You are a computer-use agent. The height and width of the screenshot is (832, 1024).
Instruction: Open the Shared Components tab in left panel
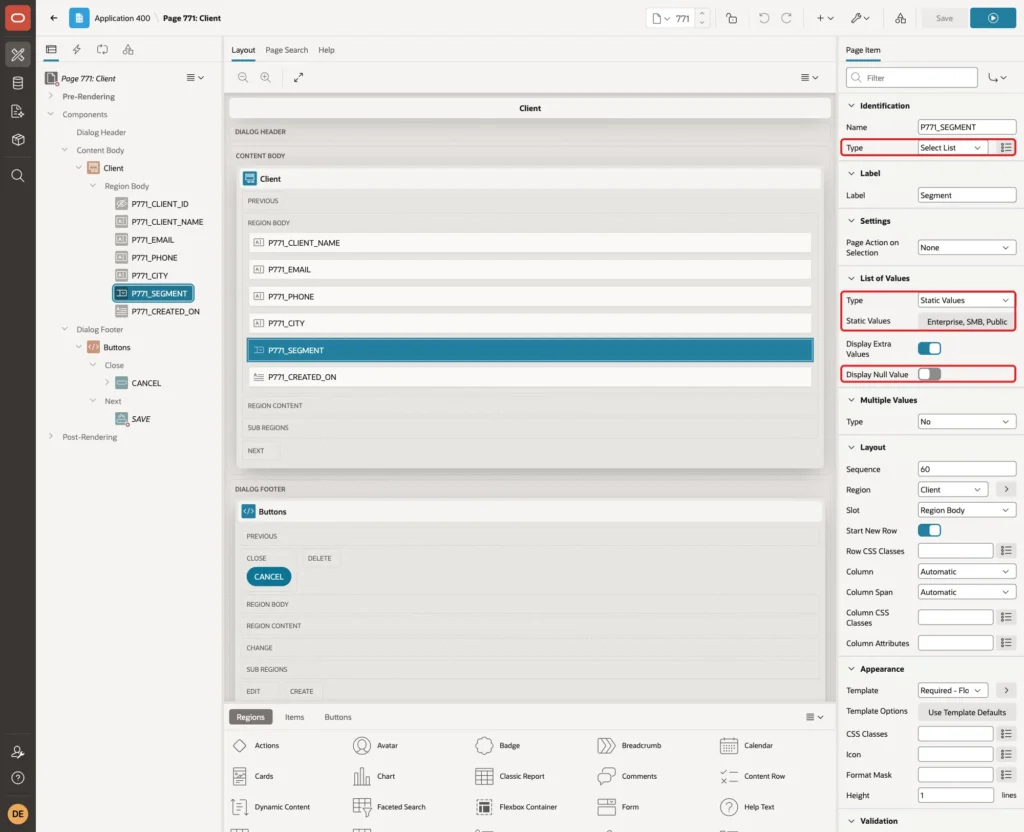pyautogui.click(x=128, y=50)
